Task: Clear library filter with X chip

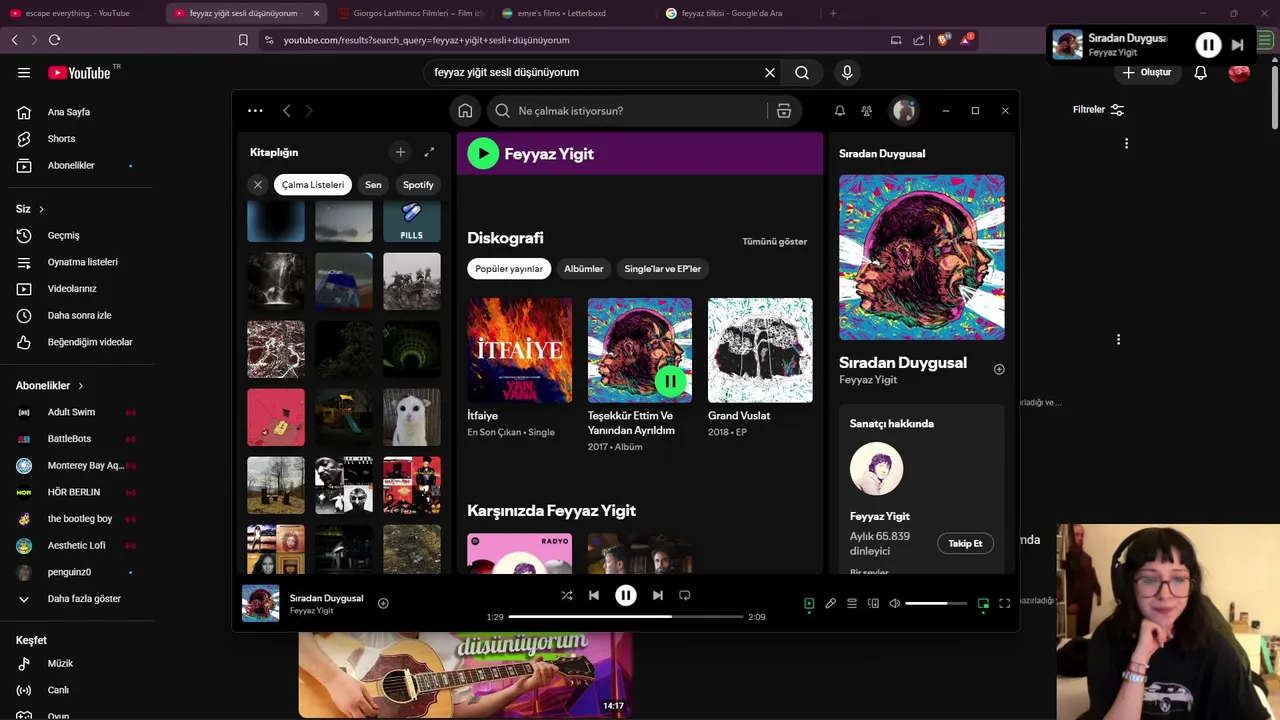Action: [258, 185]
